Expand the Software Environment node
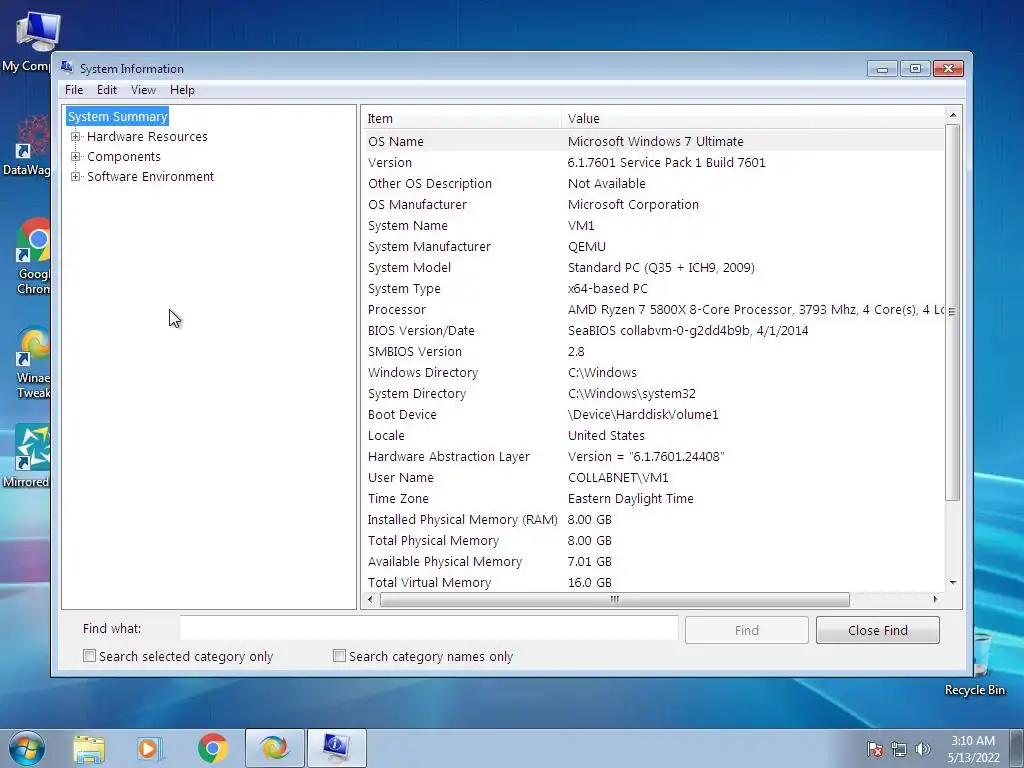 (x=76, y=176)
